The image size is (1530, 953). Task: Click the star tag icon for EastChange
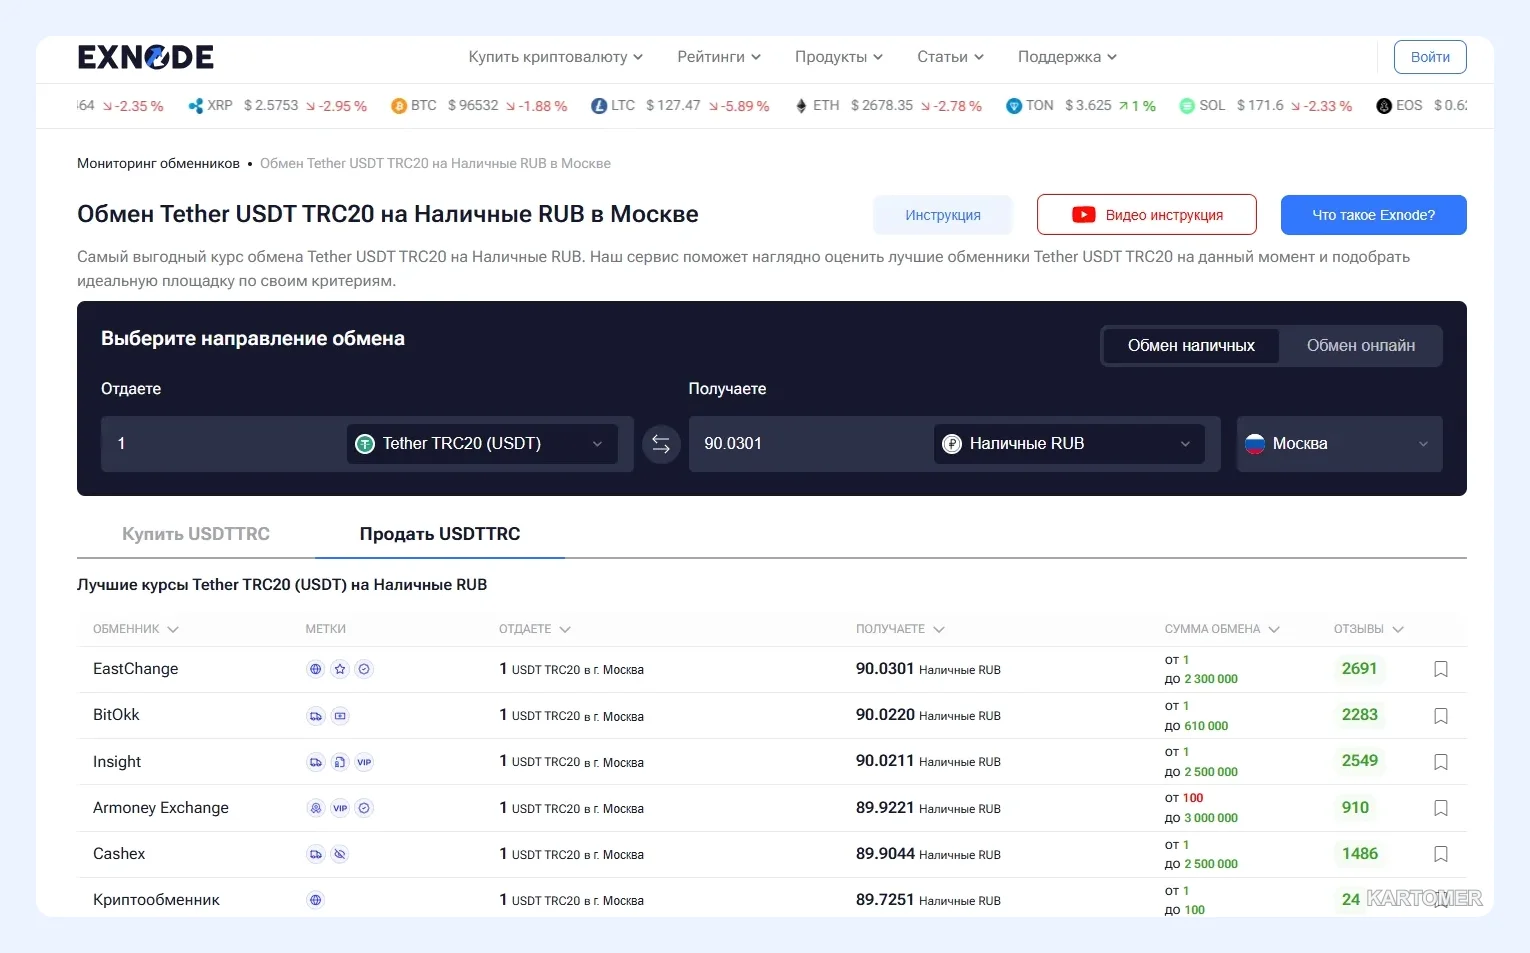tap(340, 669)
